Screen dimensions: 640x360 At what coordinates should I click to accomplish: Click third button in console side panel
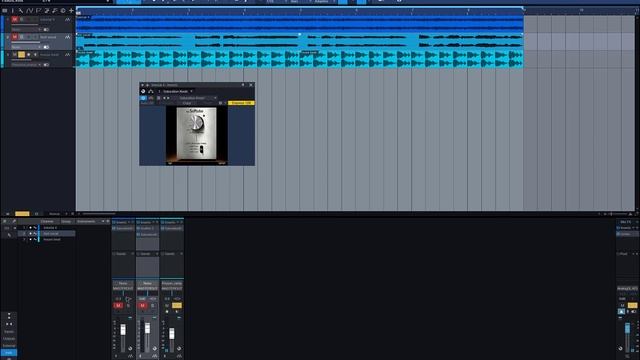click(9, 346)
